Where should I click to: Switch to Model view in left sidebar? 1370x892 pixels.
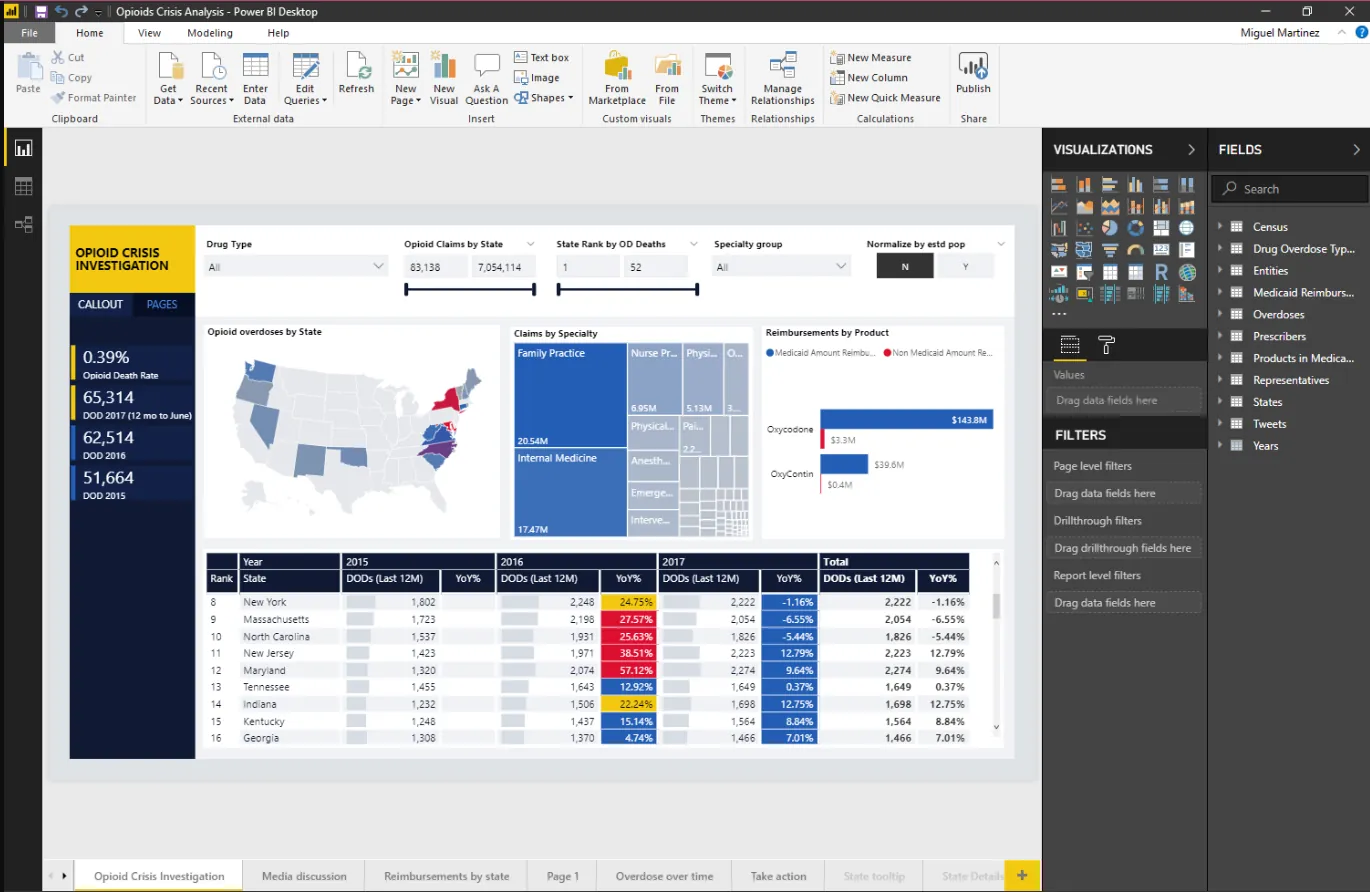pyautogui.click(x=23, y=224)
